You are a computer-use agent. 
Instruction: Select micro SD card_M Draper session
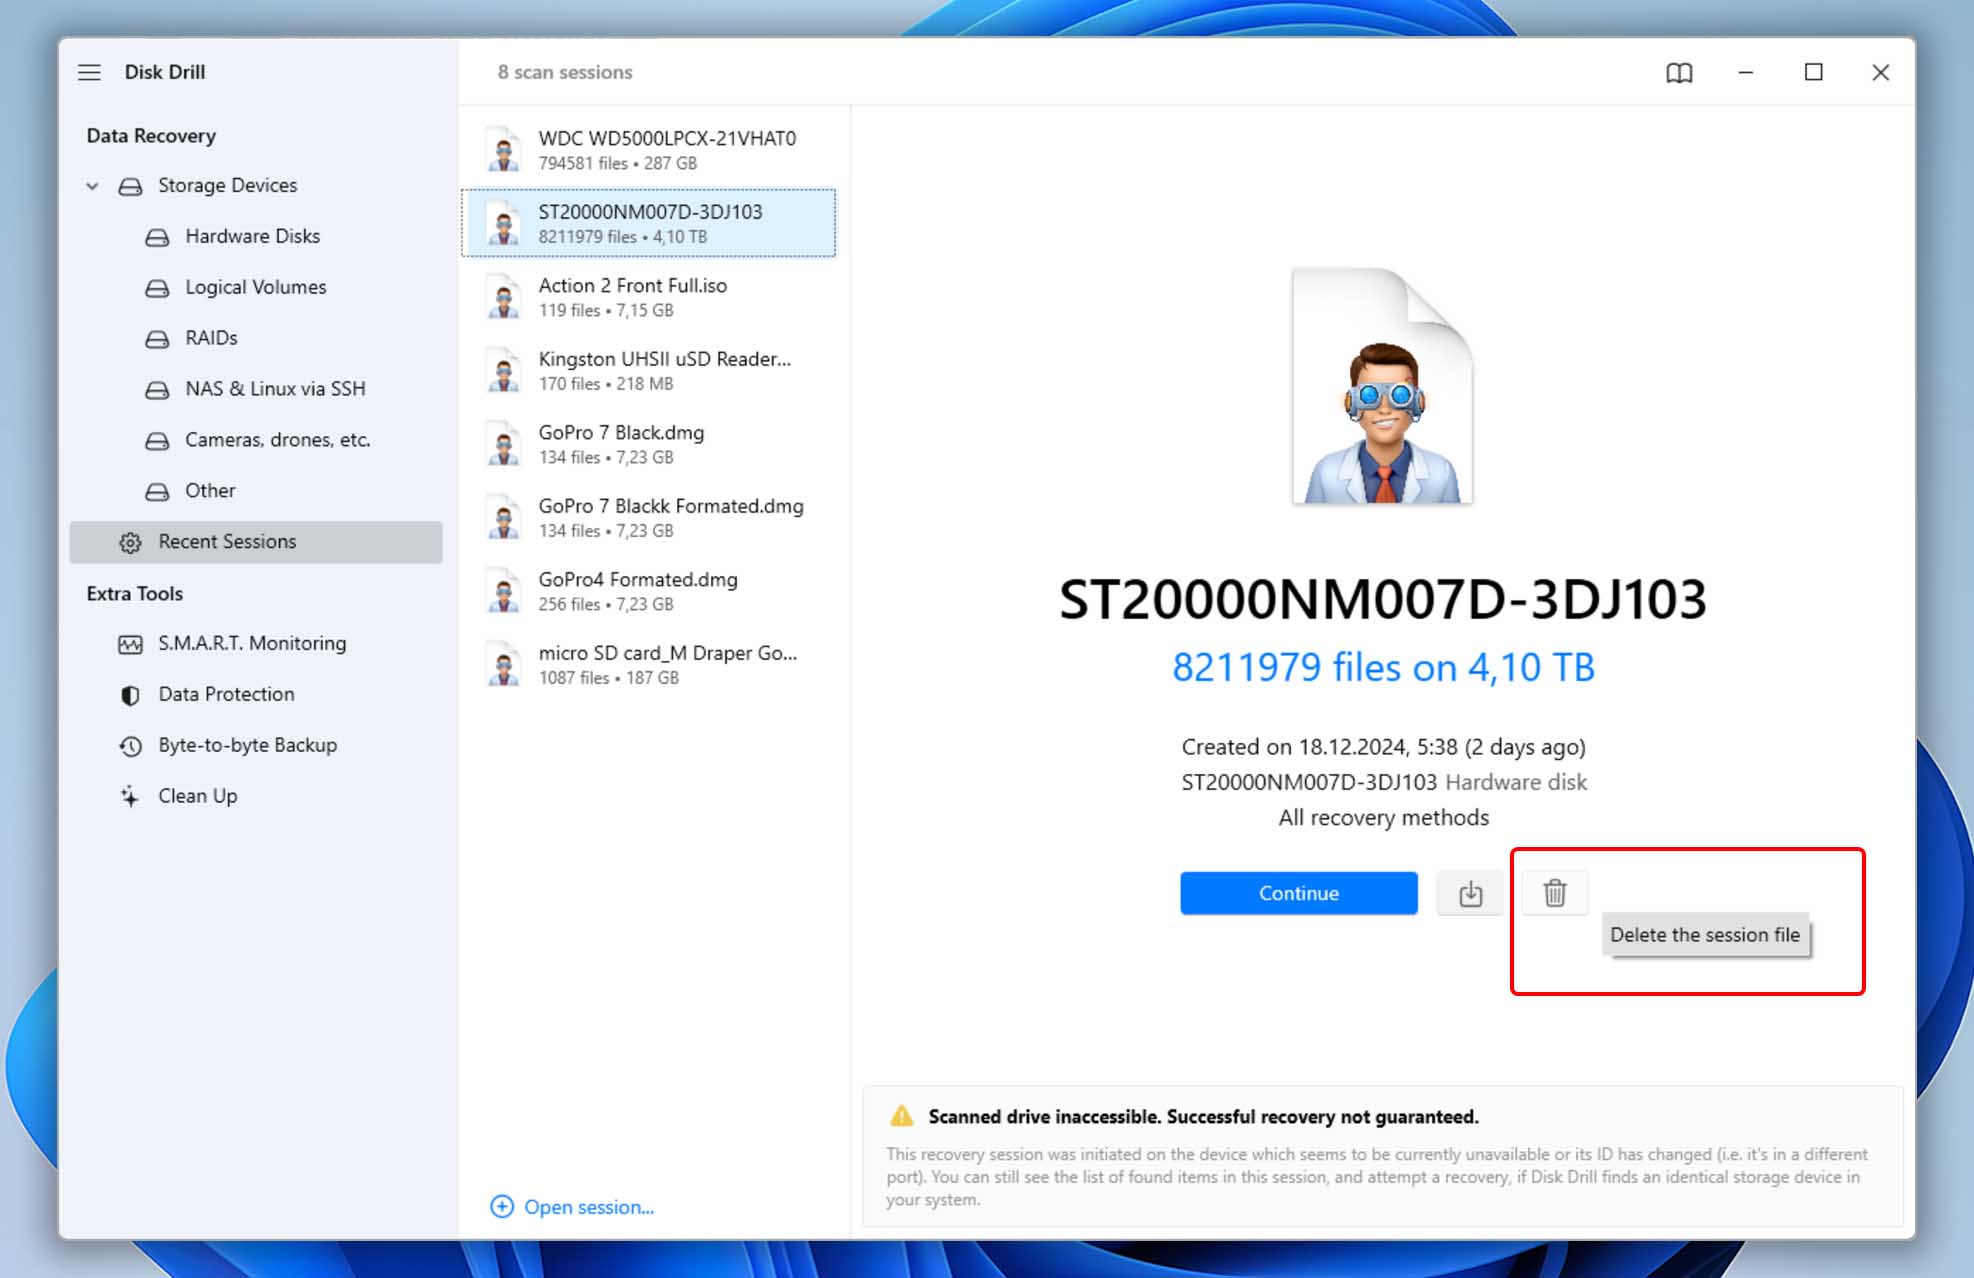click(x=648, y=664)
